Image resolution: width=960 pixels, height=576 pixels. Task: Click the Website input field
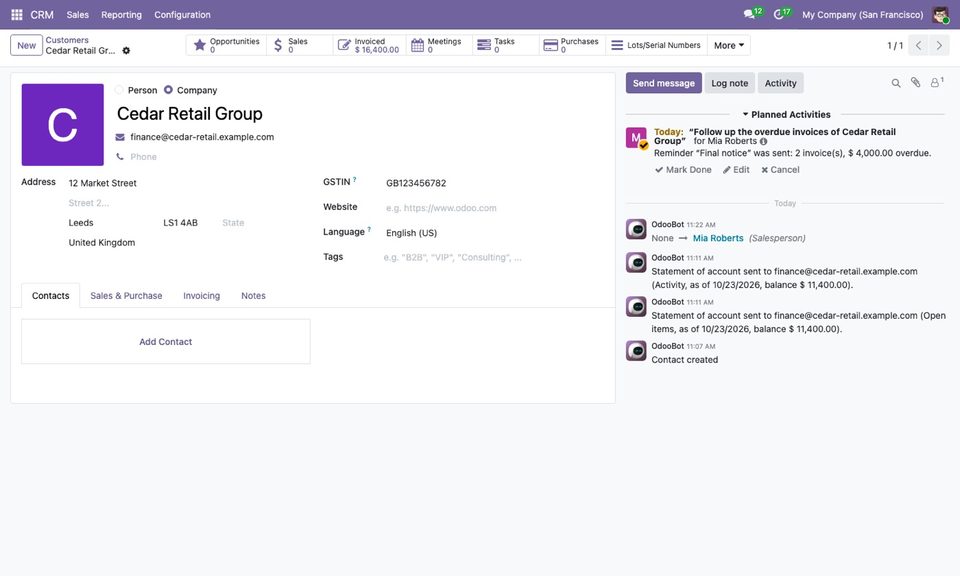point(493,208)
